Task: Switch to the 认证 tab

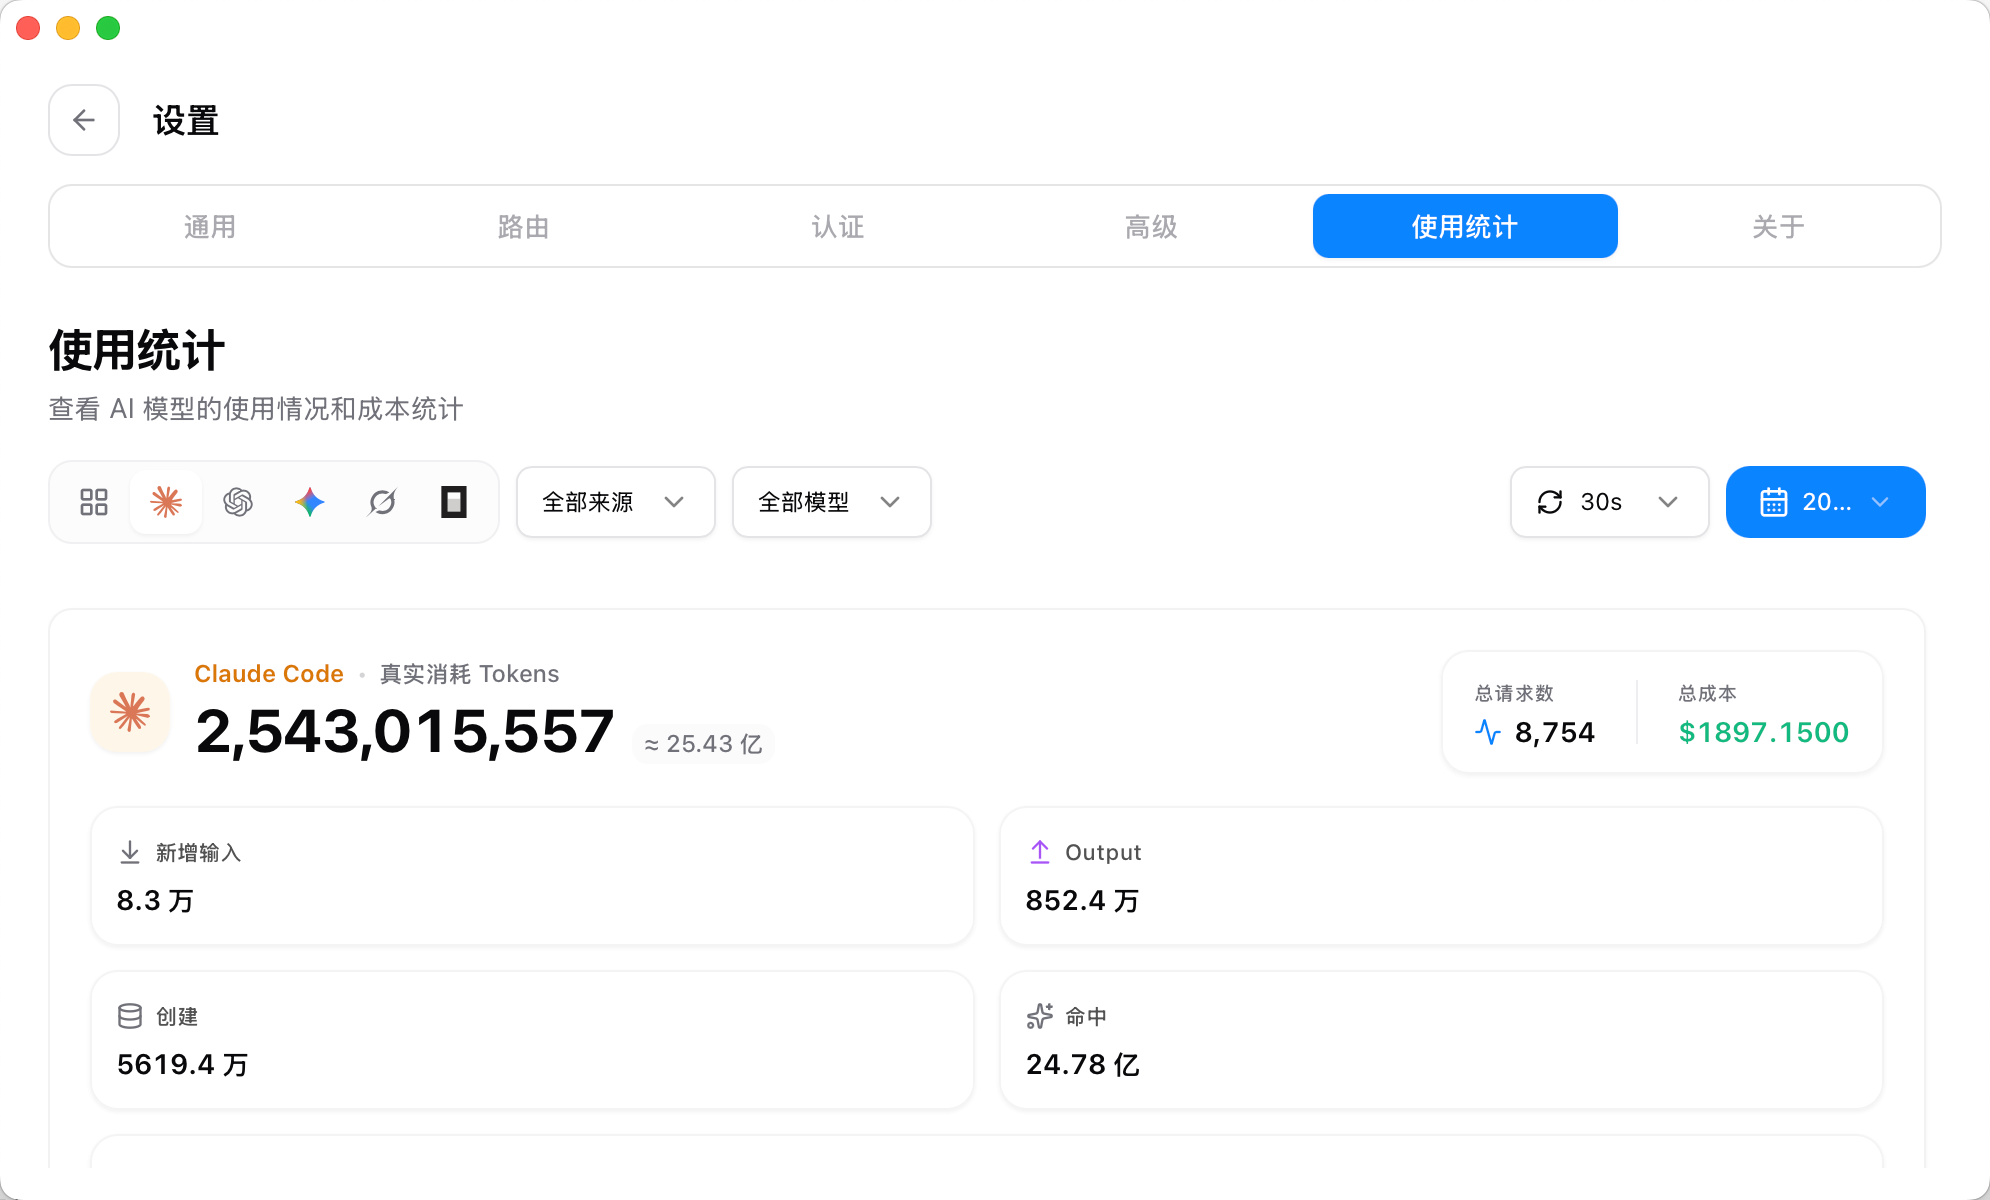Action: (838, 227)
